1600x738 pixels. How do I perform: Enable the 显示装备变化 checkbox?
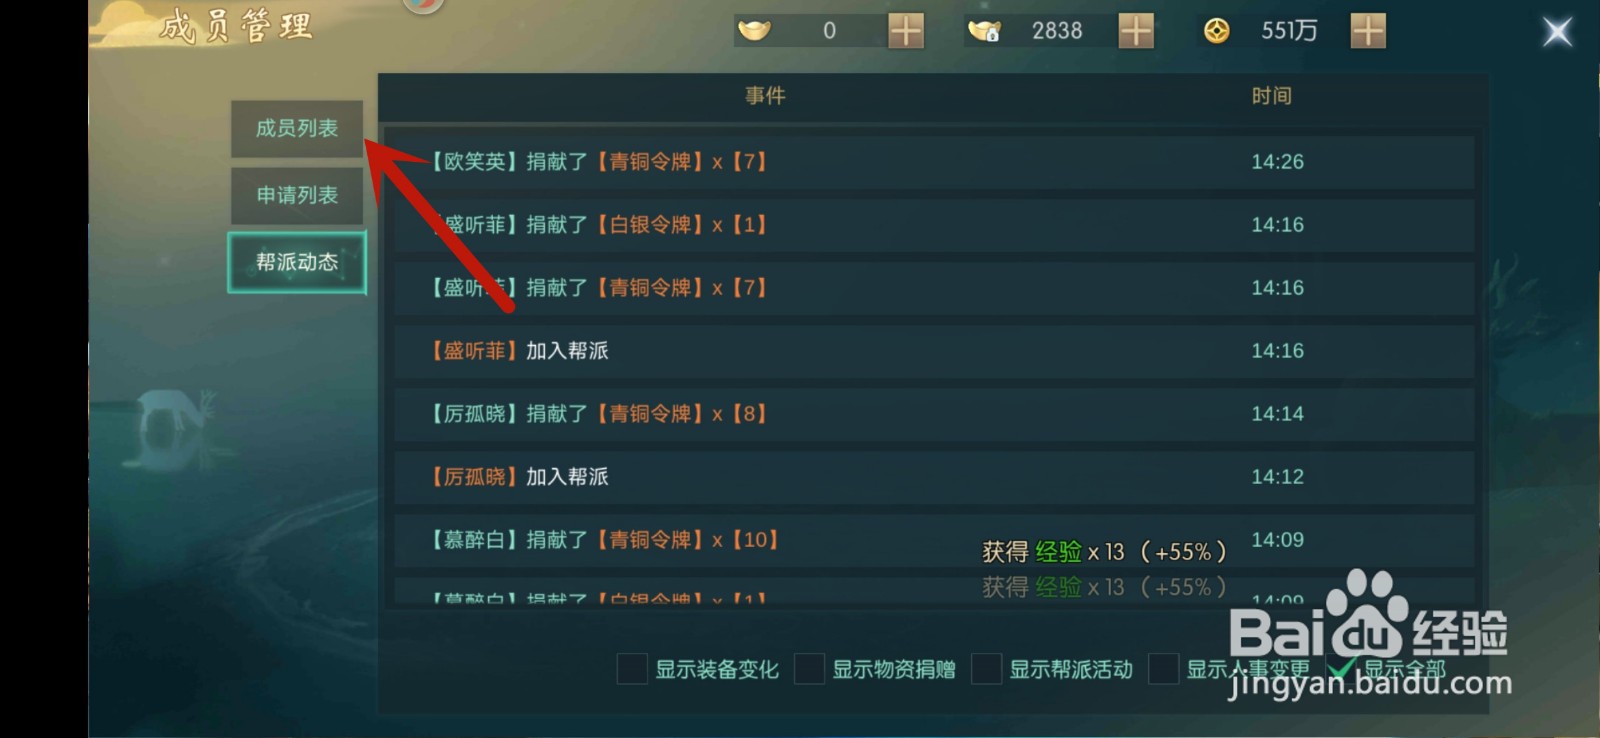point(632,669)
